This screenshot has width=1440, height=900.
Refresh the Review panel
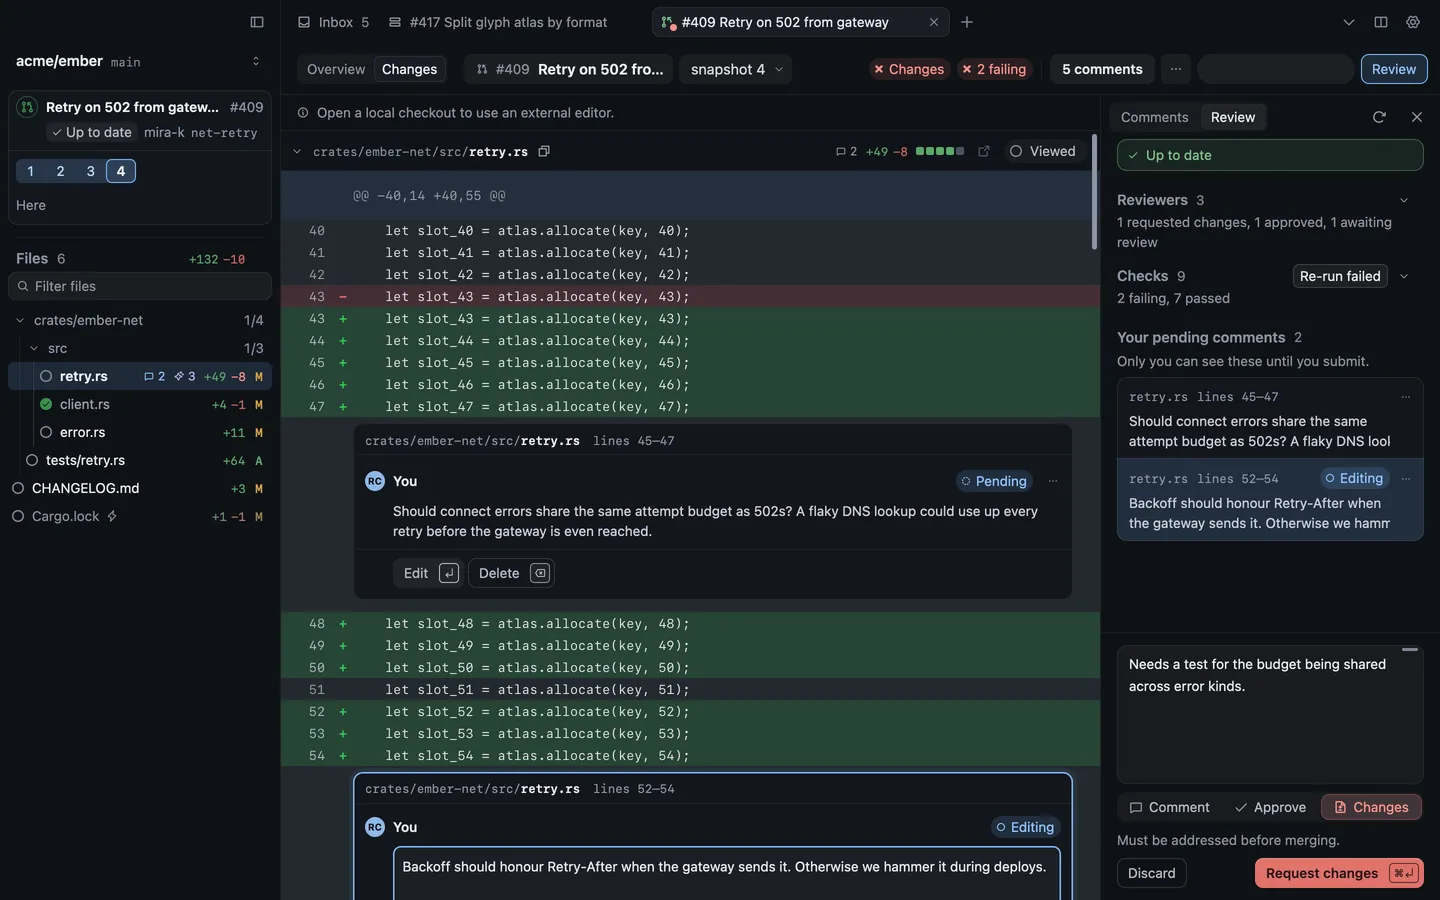(1379, 117)
